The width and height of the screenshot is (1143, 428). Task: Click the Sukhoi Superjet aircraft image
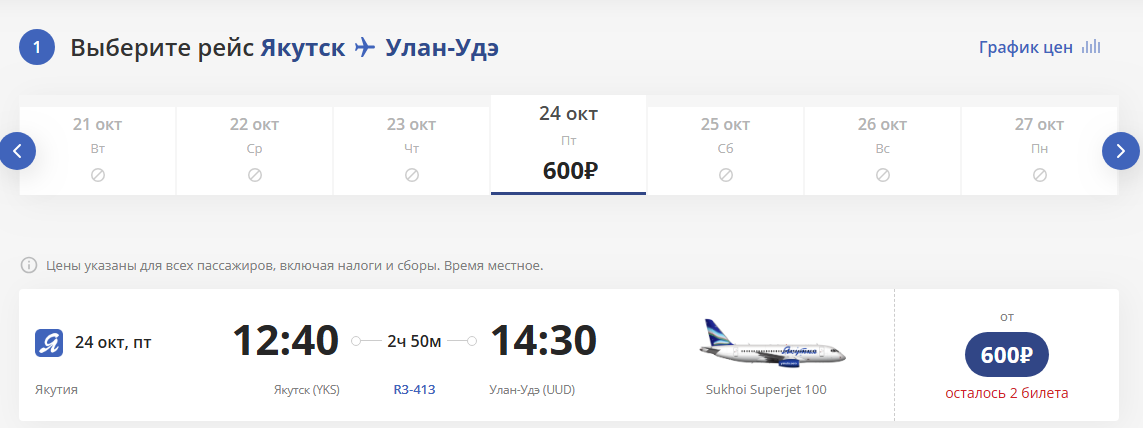tap(772, 344)
